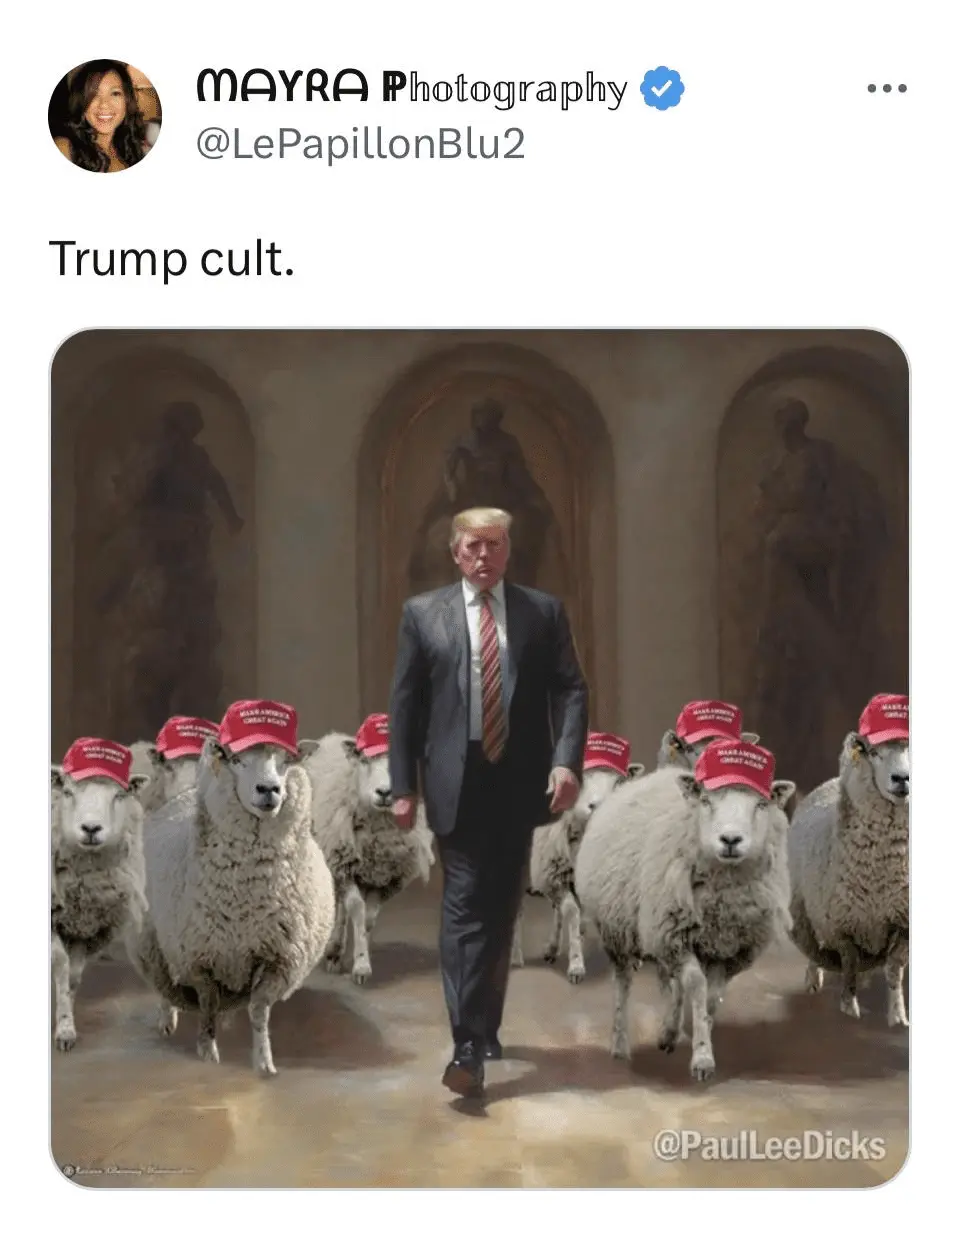The width and height of the screenshot is (960, 1244).
Task: Click the @PaulLeeDicks watermark on image
Action: pyautogui.click(x=768, y=1145)
